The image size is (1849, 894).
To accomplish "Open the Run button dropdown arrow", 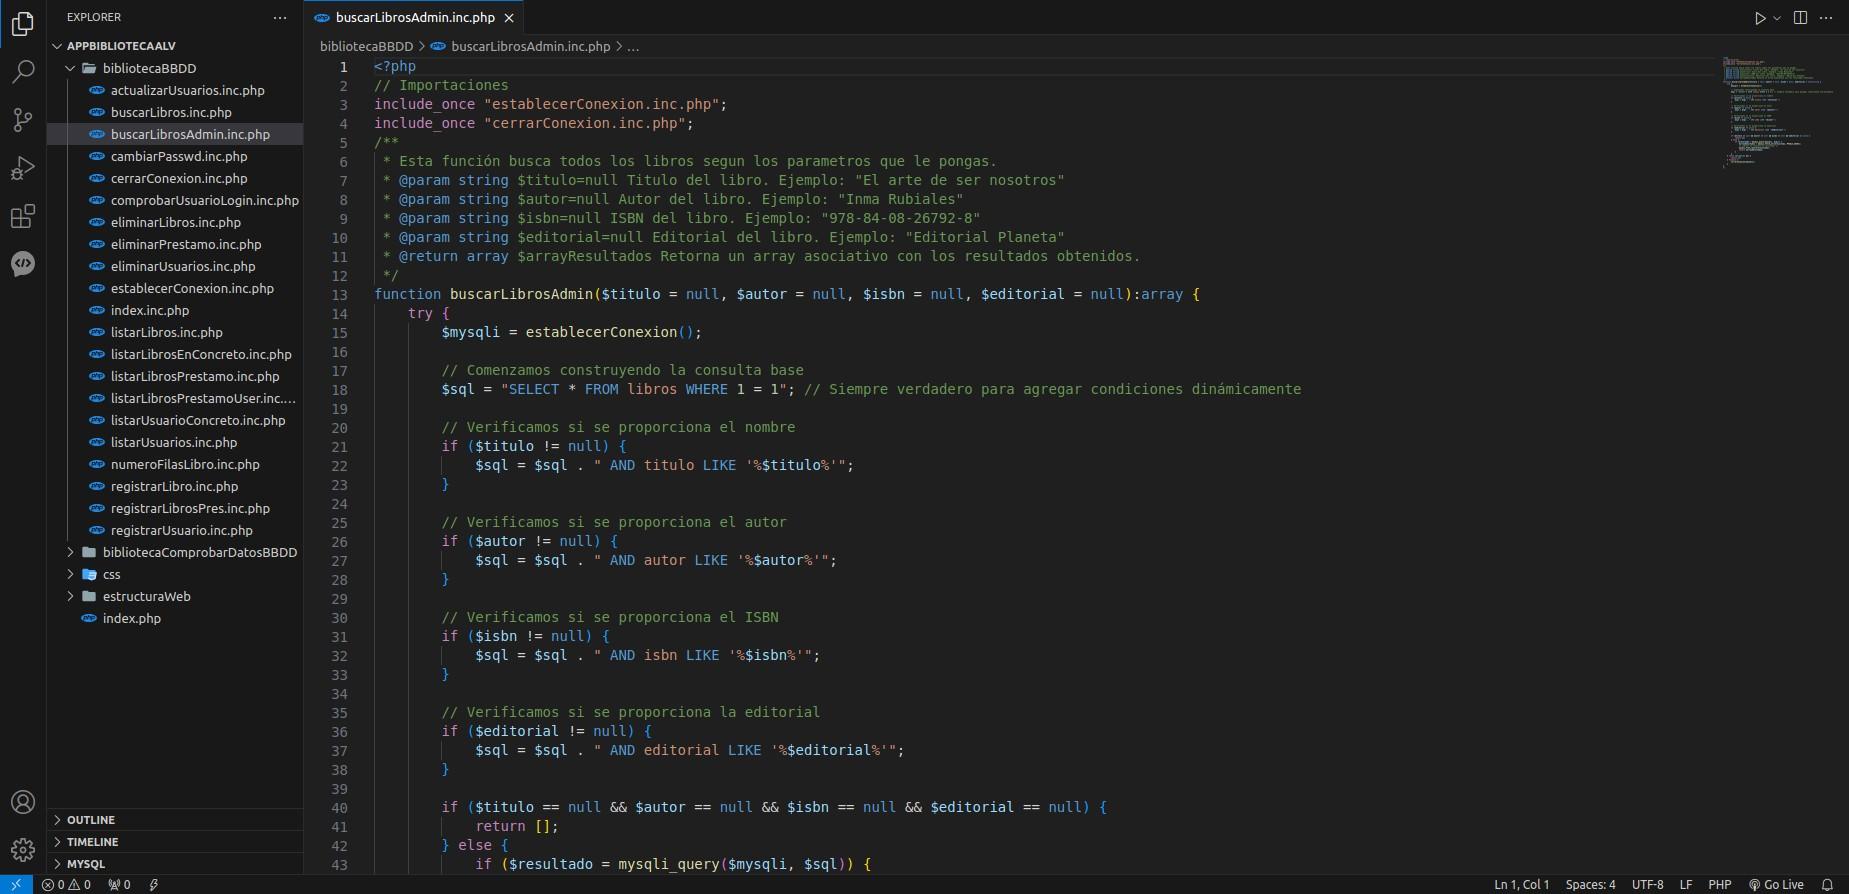I will click(1777, 18).
